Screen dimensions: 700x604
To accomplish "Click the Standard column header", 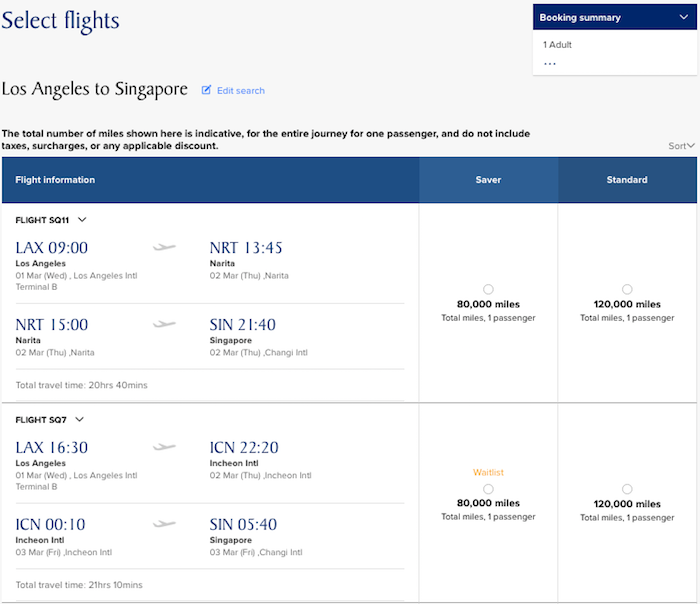I will click(627, 180).
